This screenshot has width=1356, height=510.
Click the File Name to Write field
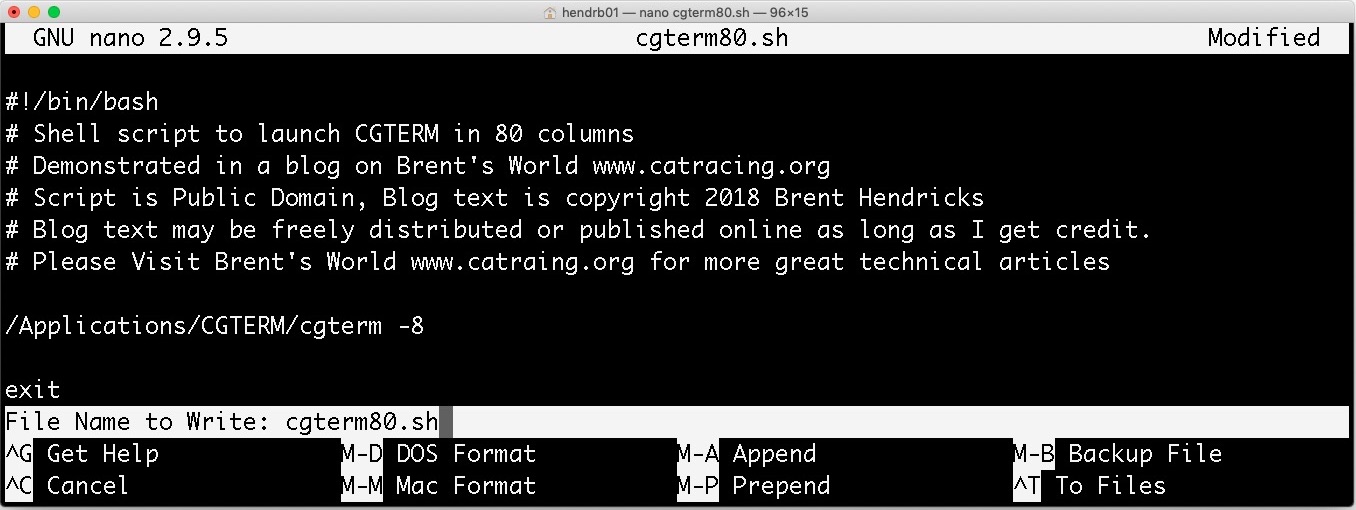pos(677,421)
